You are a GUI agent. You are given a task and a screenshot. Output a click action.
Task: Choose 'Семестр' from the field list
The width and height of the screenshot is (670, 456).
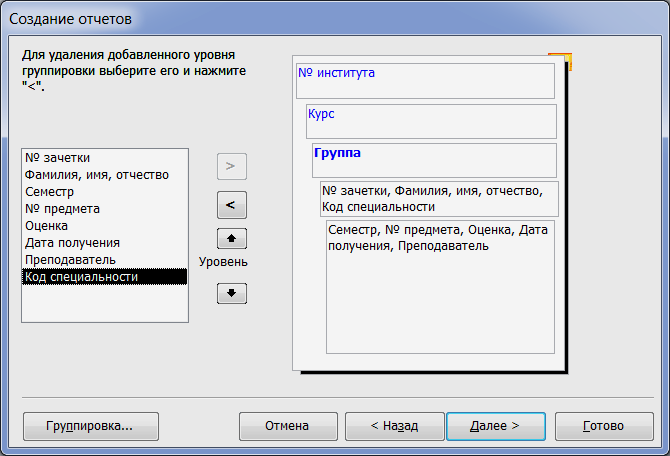(x=105, y=192)
